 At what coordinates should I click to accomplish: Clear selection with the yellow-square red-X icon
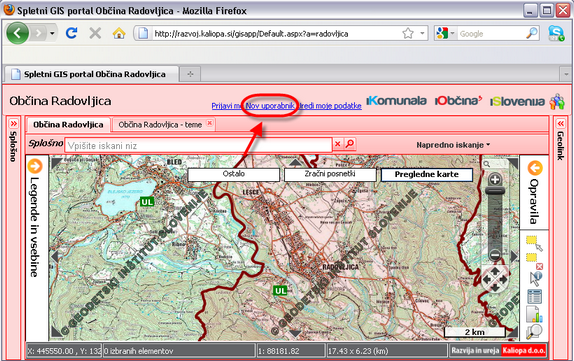coord(534,261)
